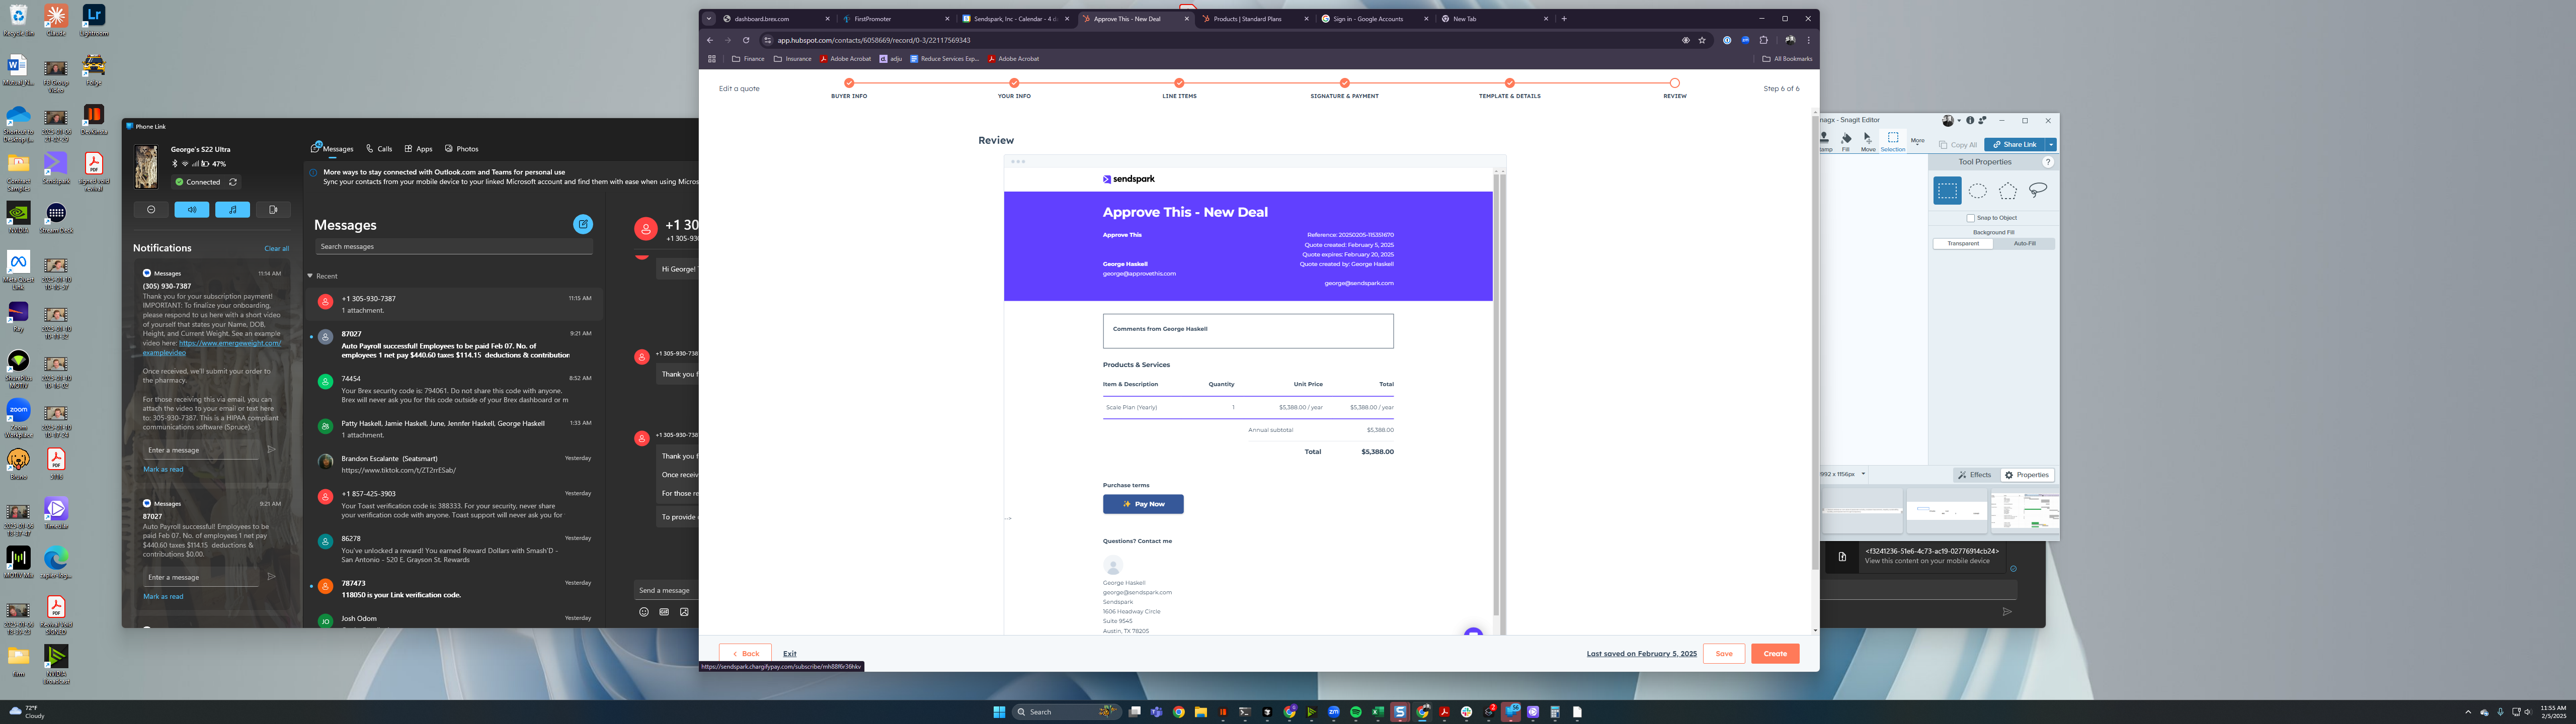This screenshot has height=724, width=2576.
Task: Open the Apps tab in Phone Link
Action: point(419,148)
